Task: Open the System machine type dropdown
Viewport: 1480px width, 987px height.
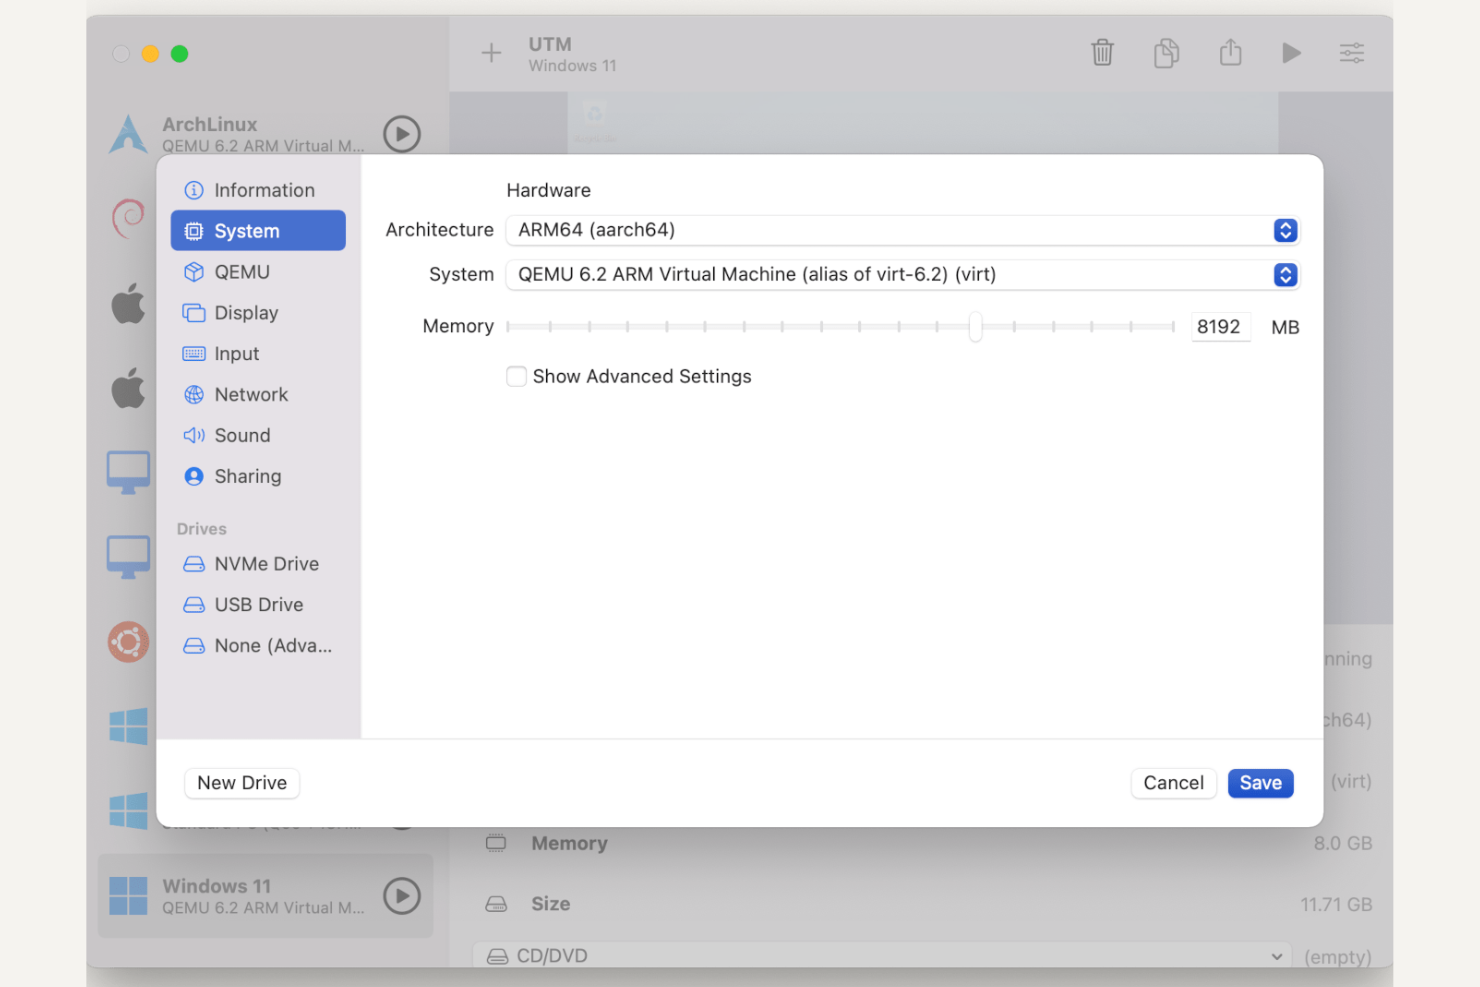Action: coord(902,274)
